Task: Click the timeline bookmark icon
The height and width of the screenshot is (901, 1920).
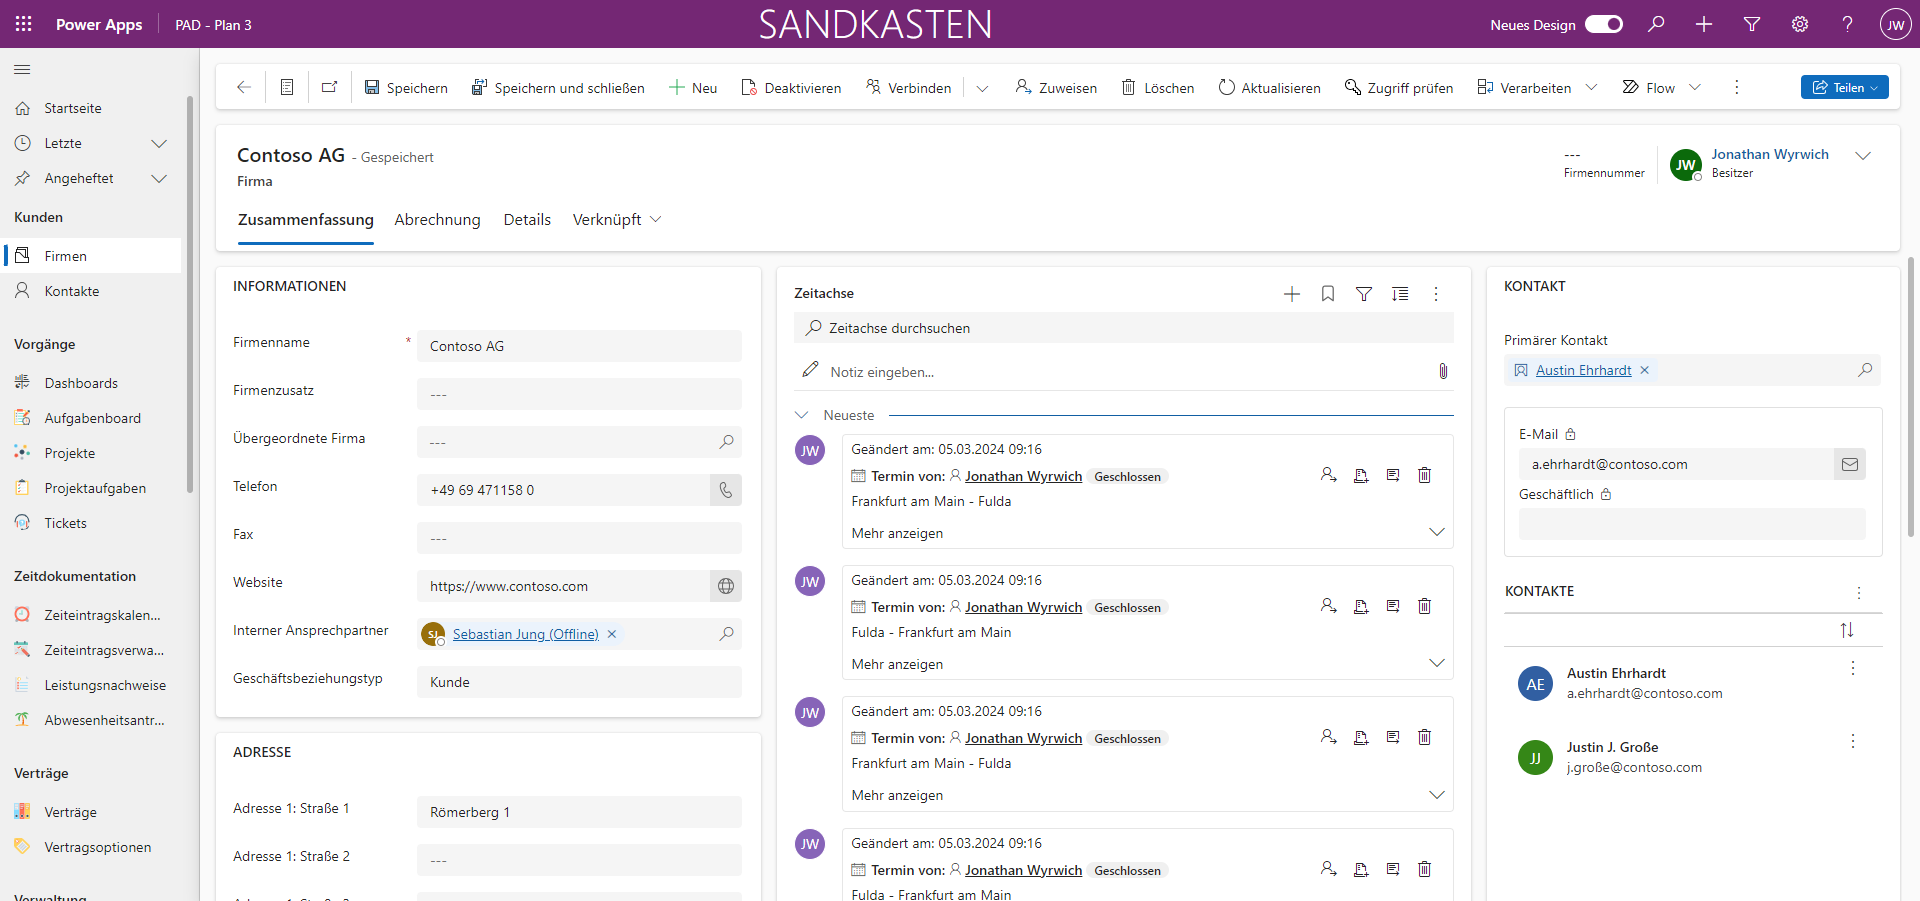Action: pos(1328,294)
